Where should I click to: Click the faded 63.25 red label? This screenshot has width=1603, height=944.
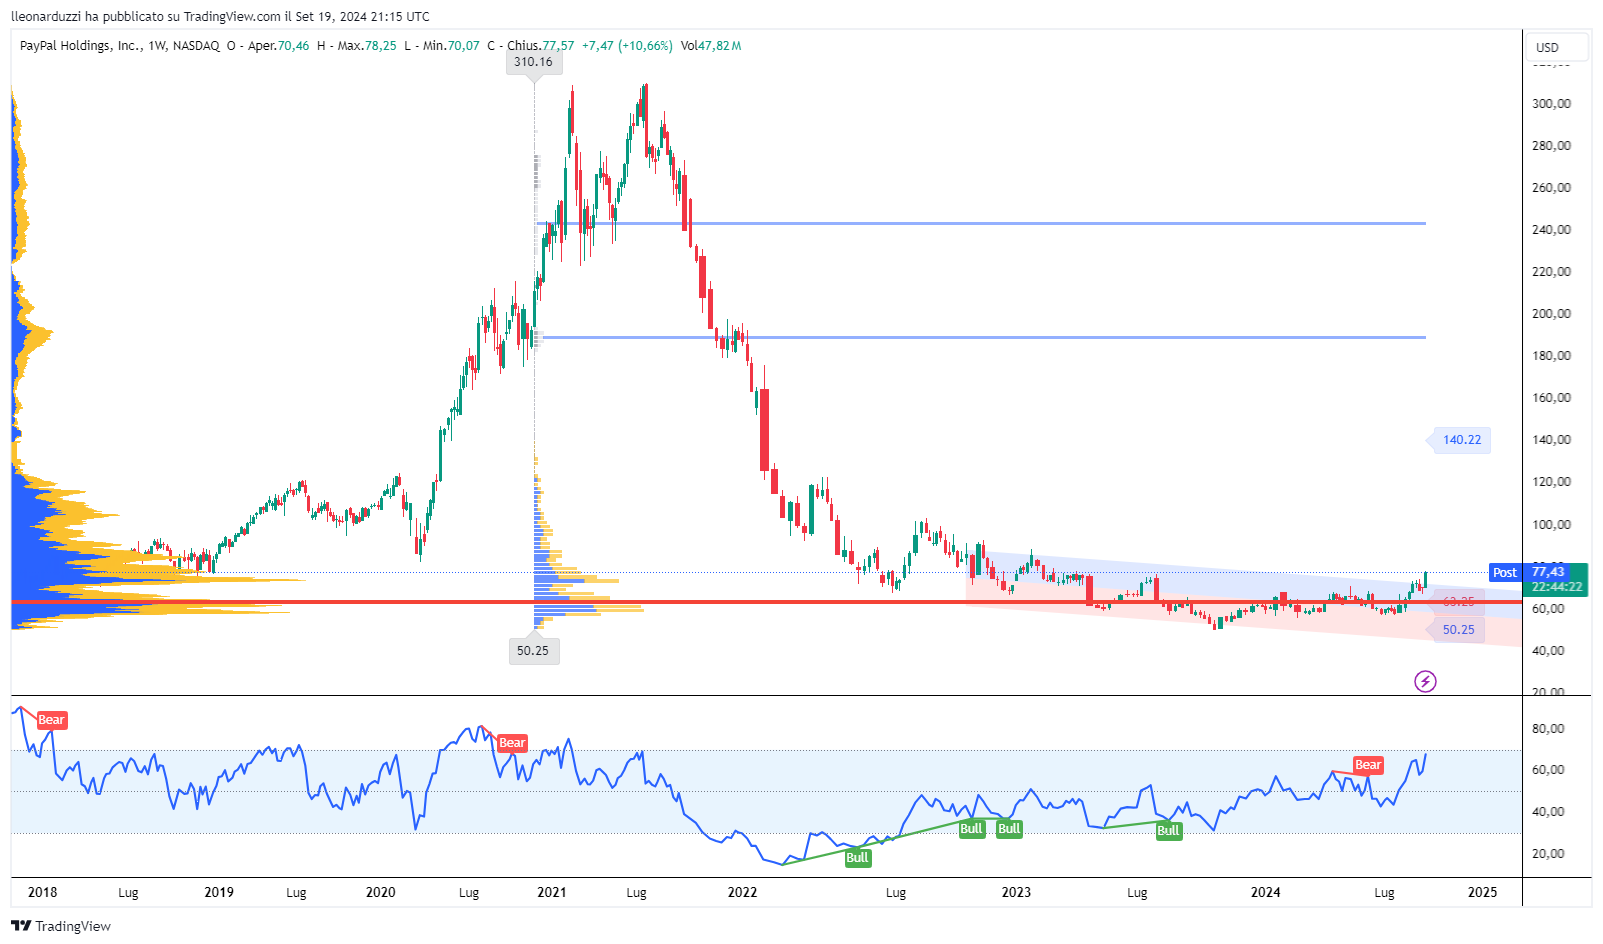tap(1458, 602)
